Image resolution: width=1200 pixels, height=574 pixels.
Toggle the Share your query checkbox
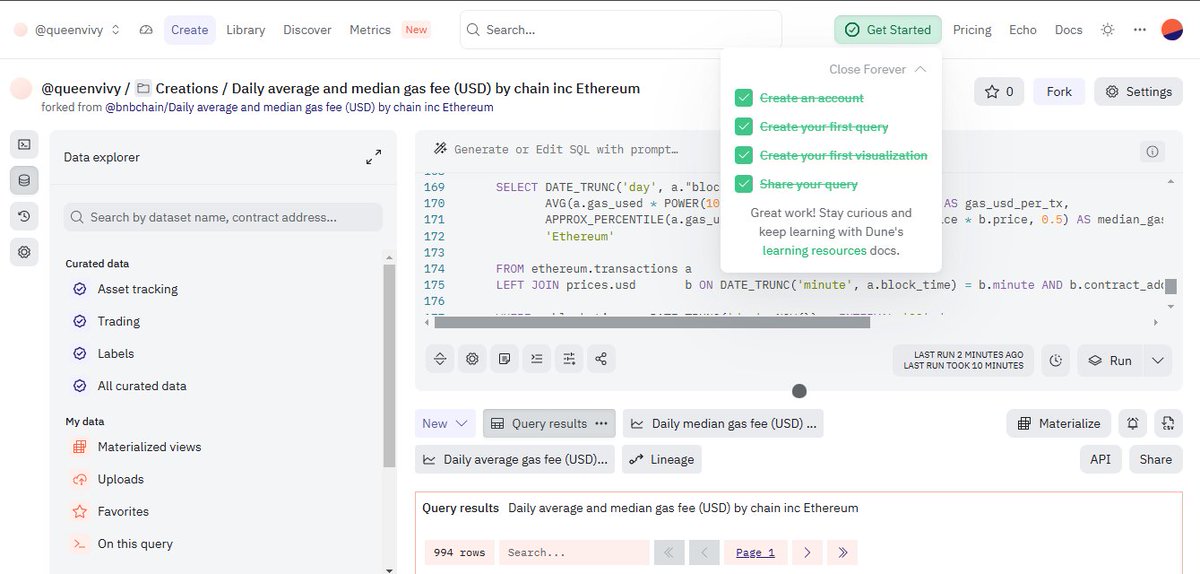(x=743, y=184)
